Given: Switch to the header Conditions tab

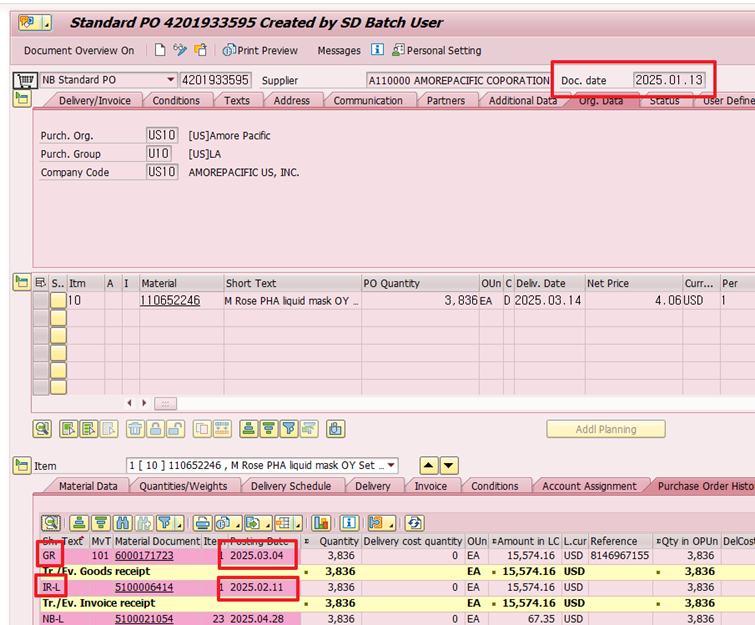Looking at the screenshot, I should point(176,101).
